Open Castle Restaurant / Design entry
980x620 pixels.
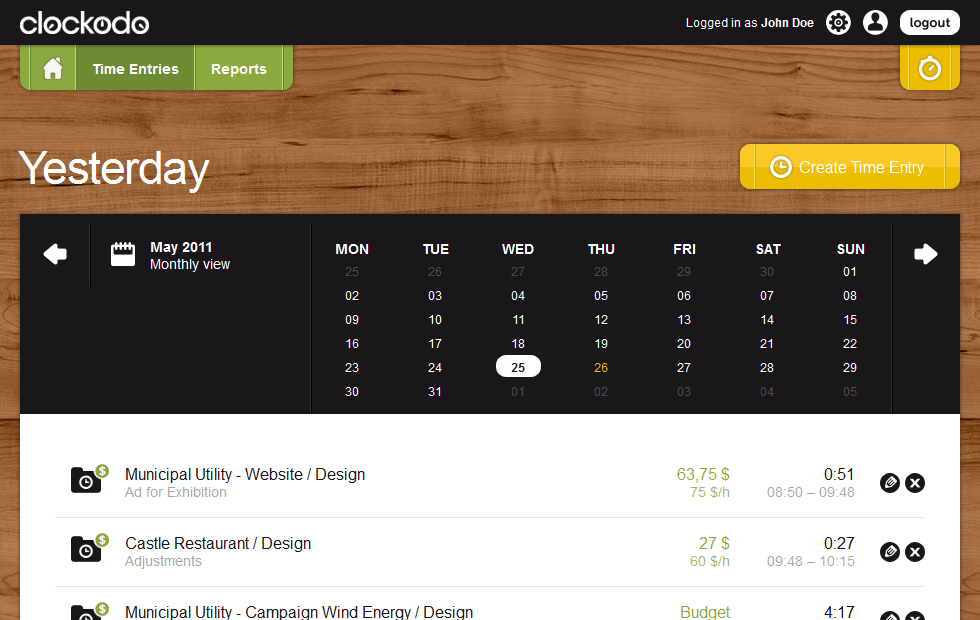coord(218,543)
